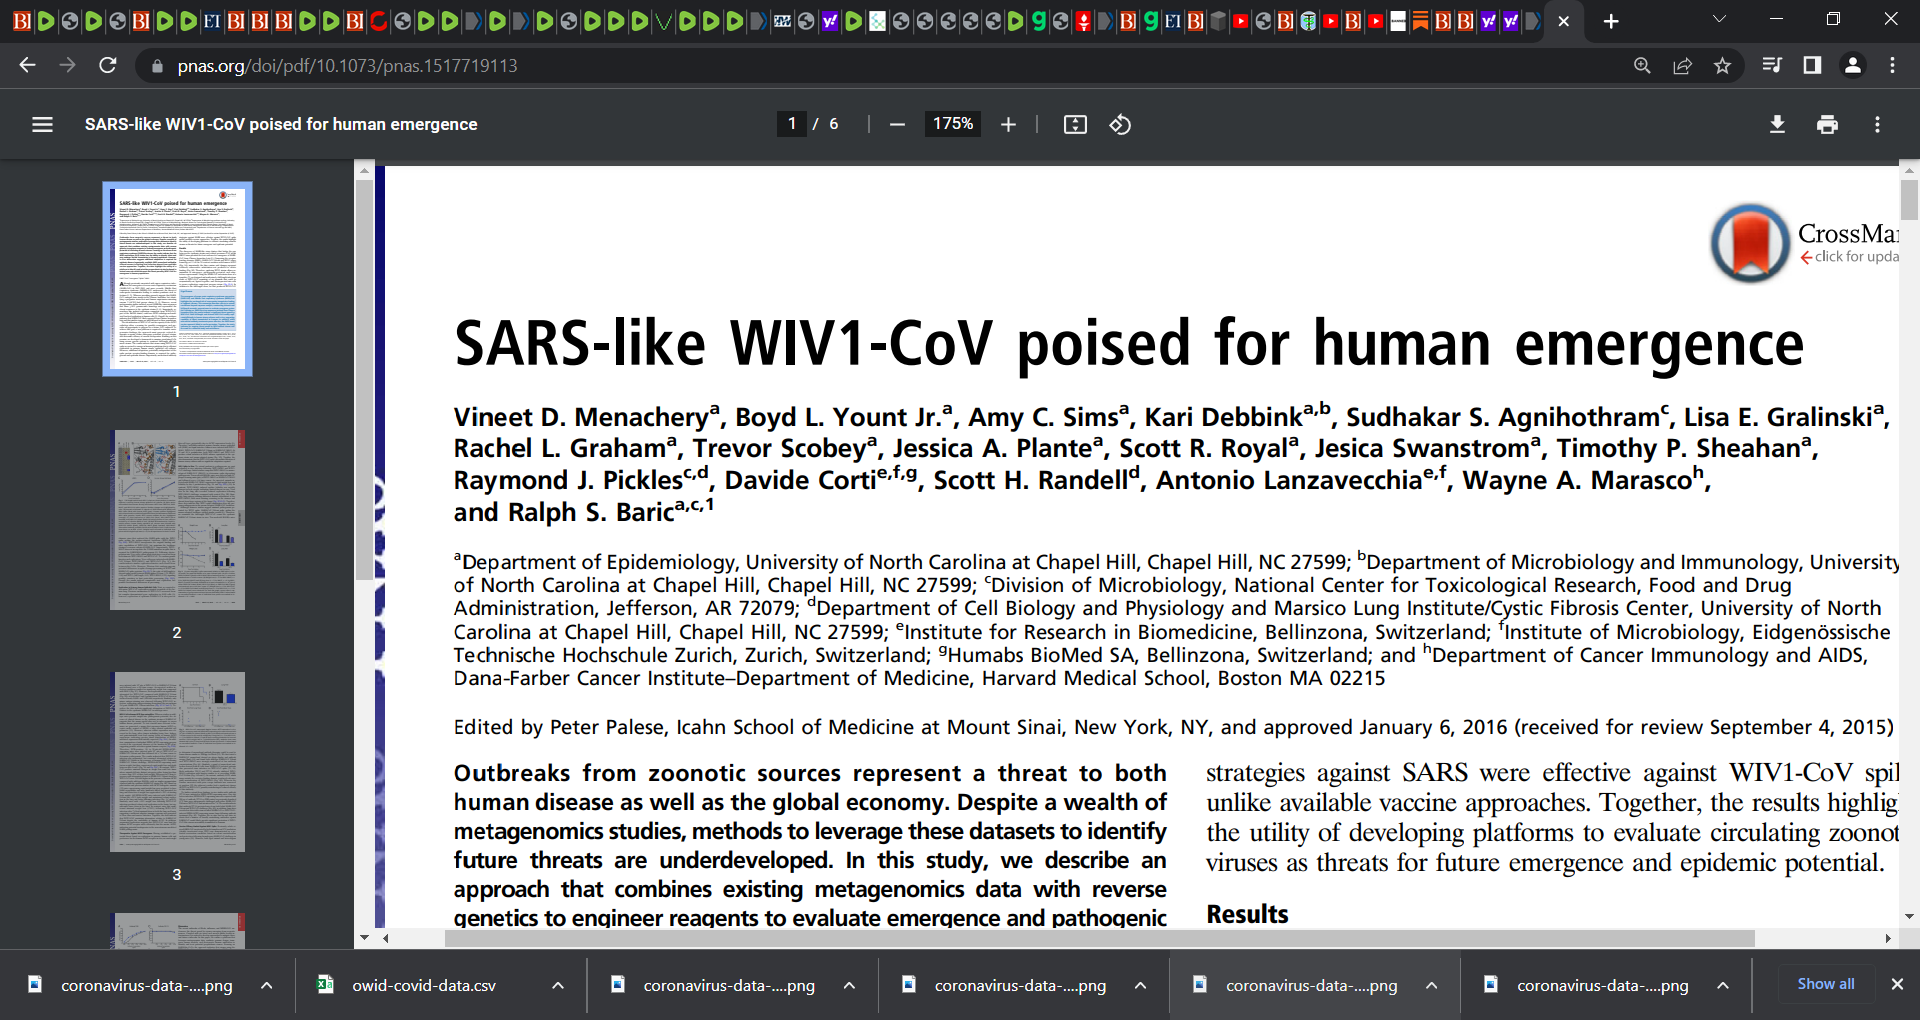Open the first coronavirus-data png download
The width and height of the screenshot is (1920, 1020).
(x=146, y=985)
